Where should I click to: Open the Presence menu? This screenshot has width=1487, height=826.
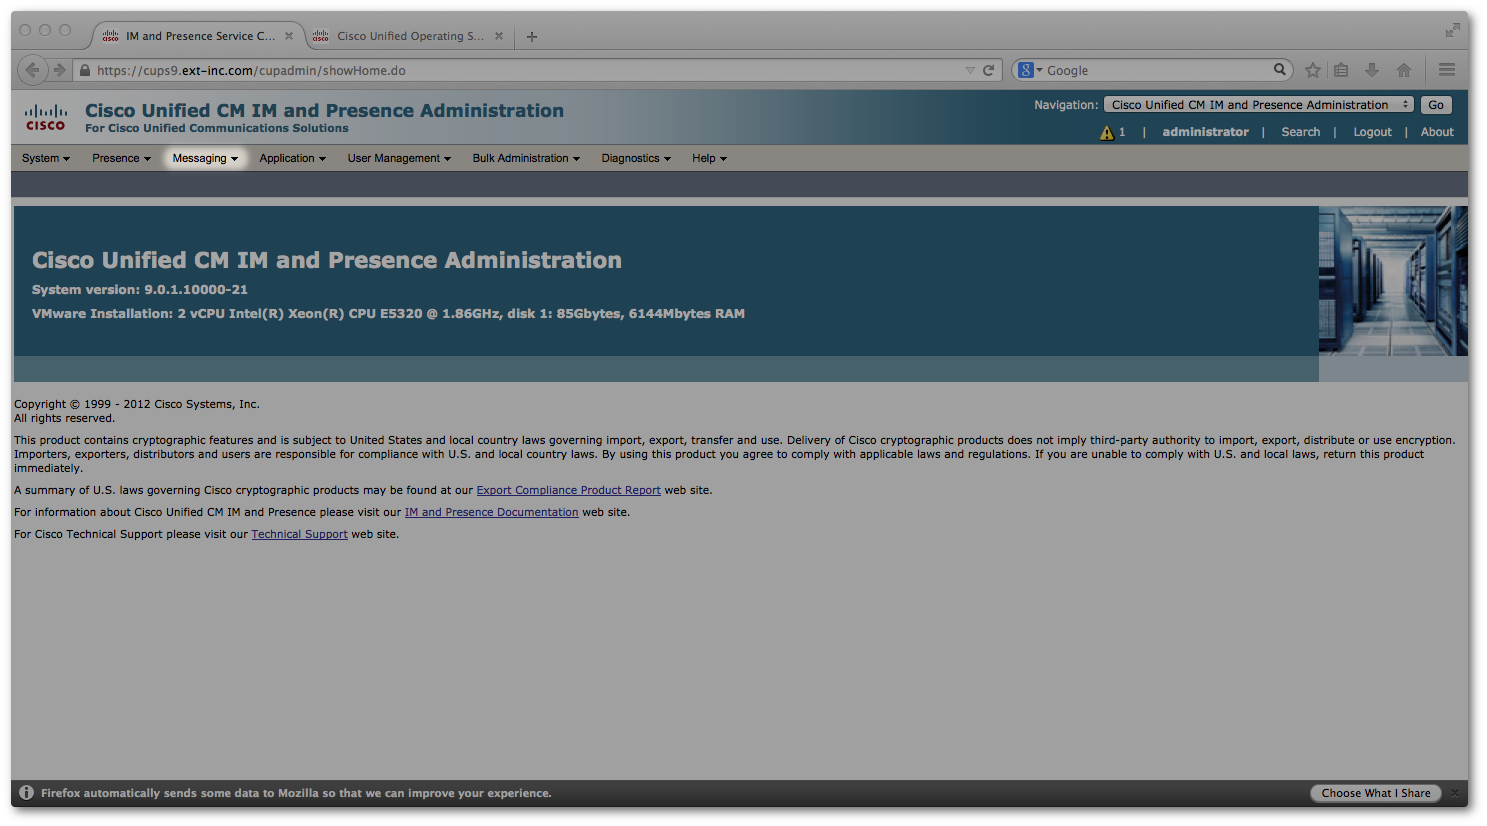(121, 158)
